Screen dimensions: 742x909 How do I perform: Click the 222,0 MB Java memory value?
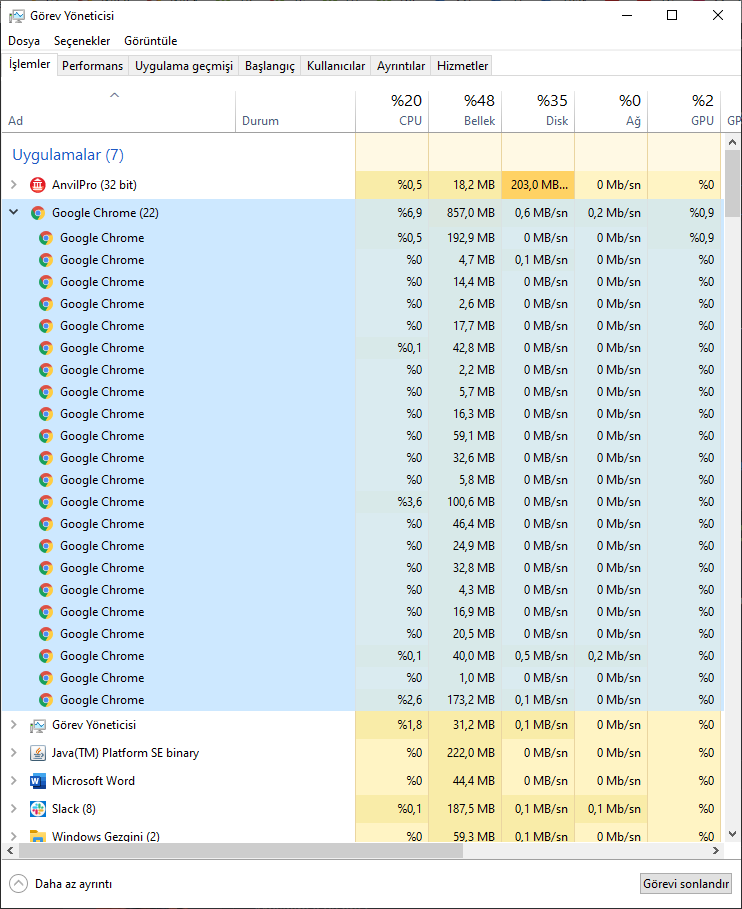pos(471,752)
